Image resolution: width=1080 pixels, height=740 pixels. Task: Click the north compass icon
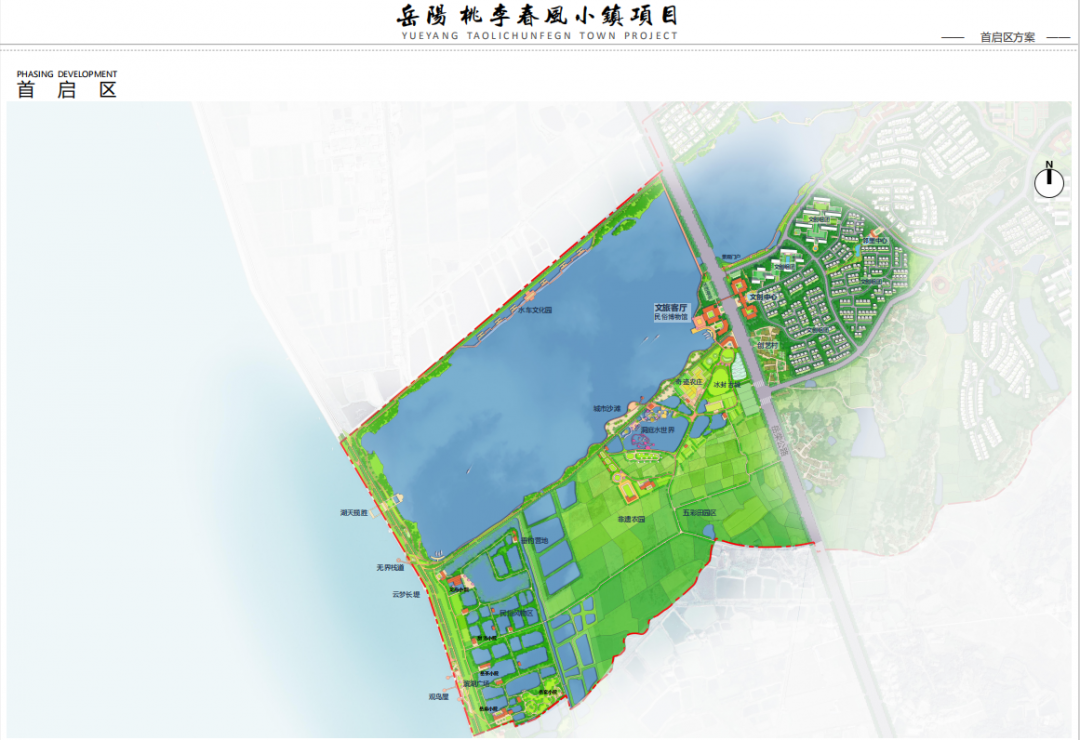tap(1049, 181)
